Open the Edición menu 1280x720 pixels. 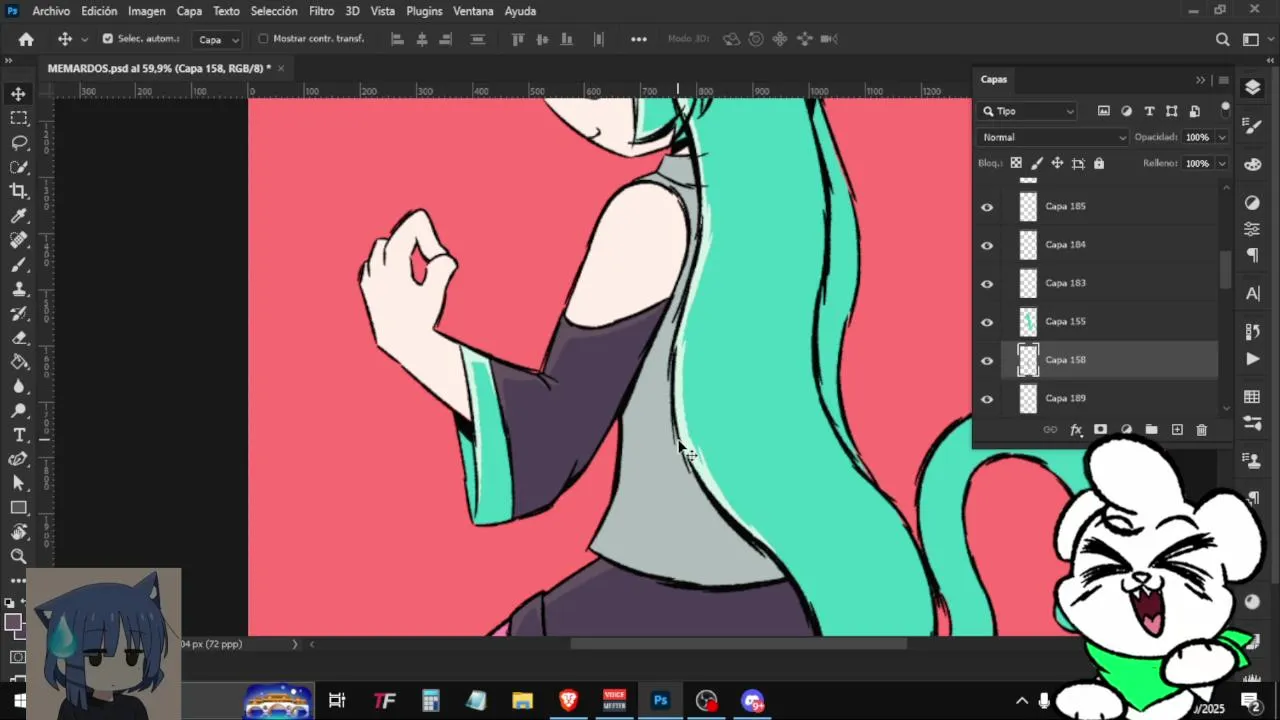(x=99, y=11)
